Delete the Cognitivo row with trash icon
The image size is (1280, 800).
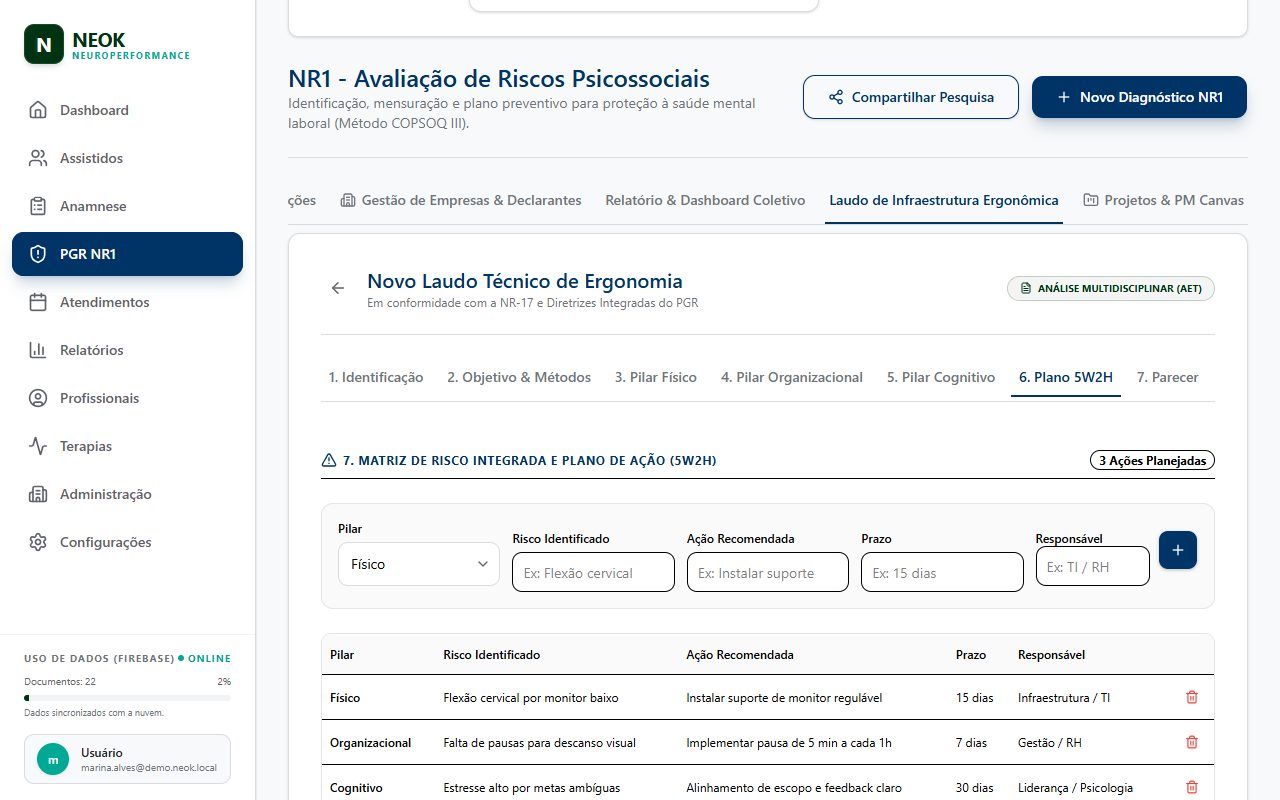(1191, 787)
